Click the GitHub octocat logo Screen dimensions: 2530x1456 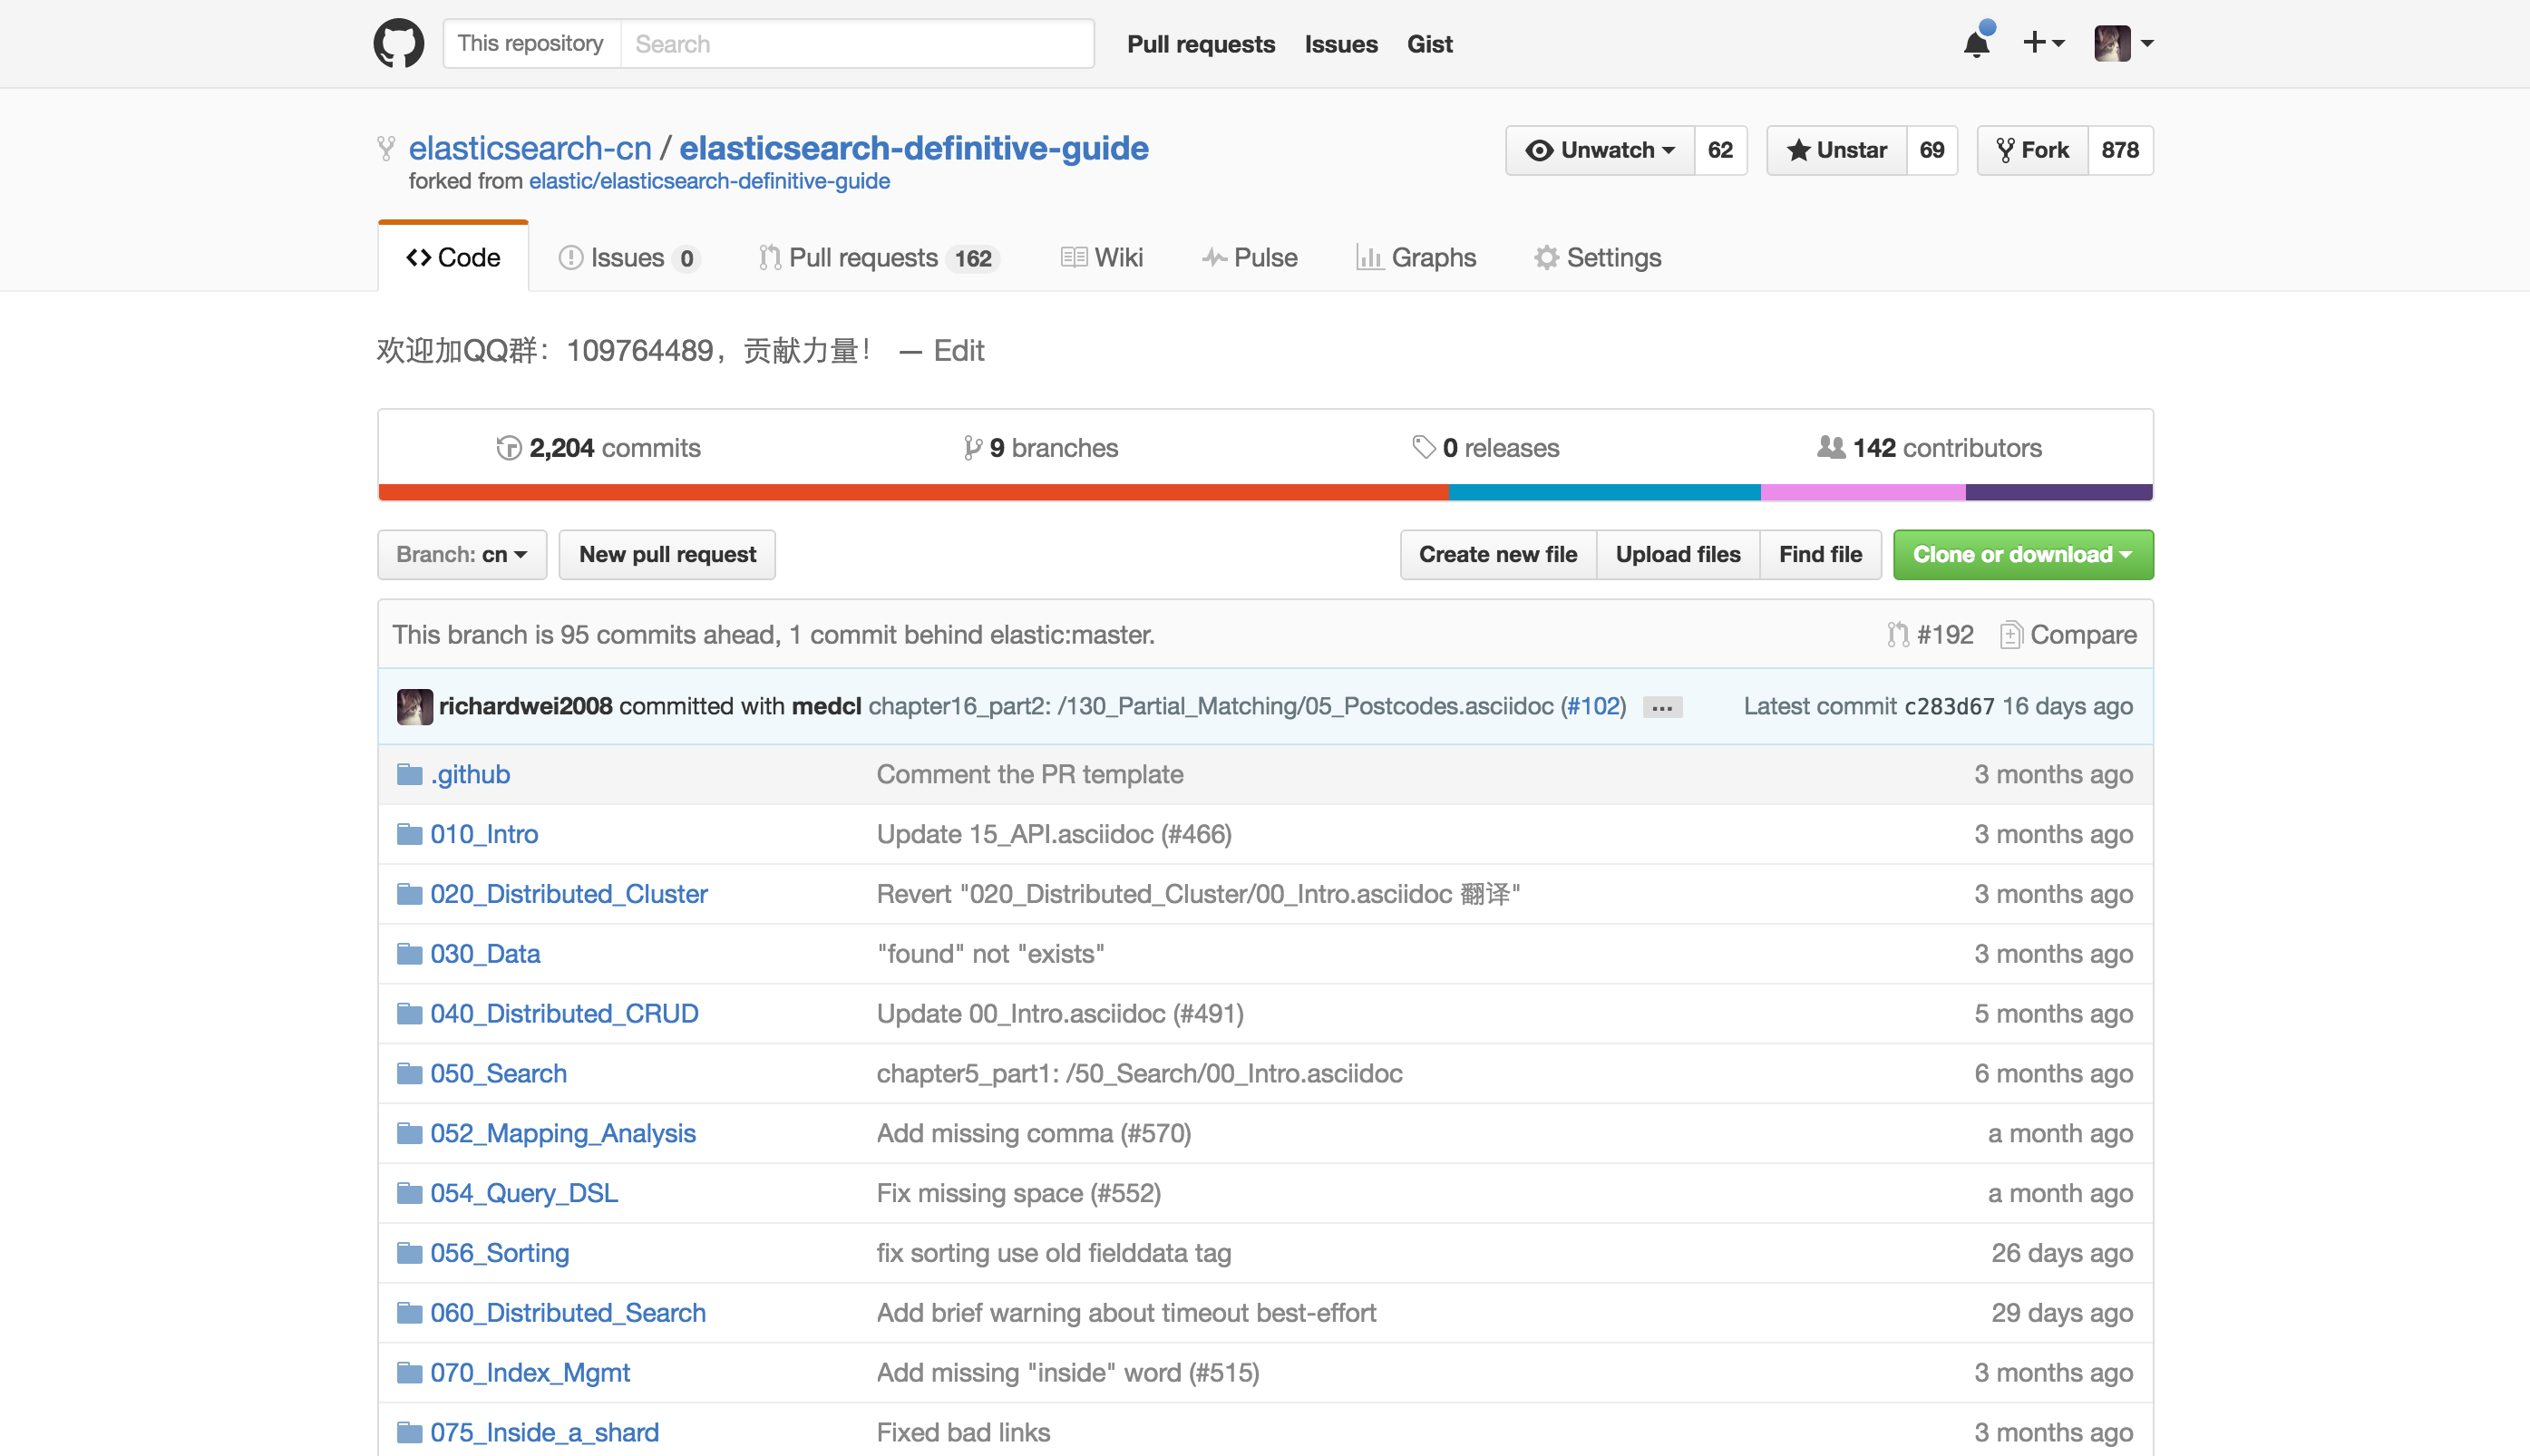click(399, 43)
